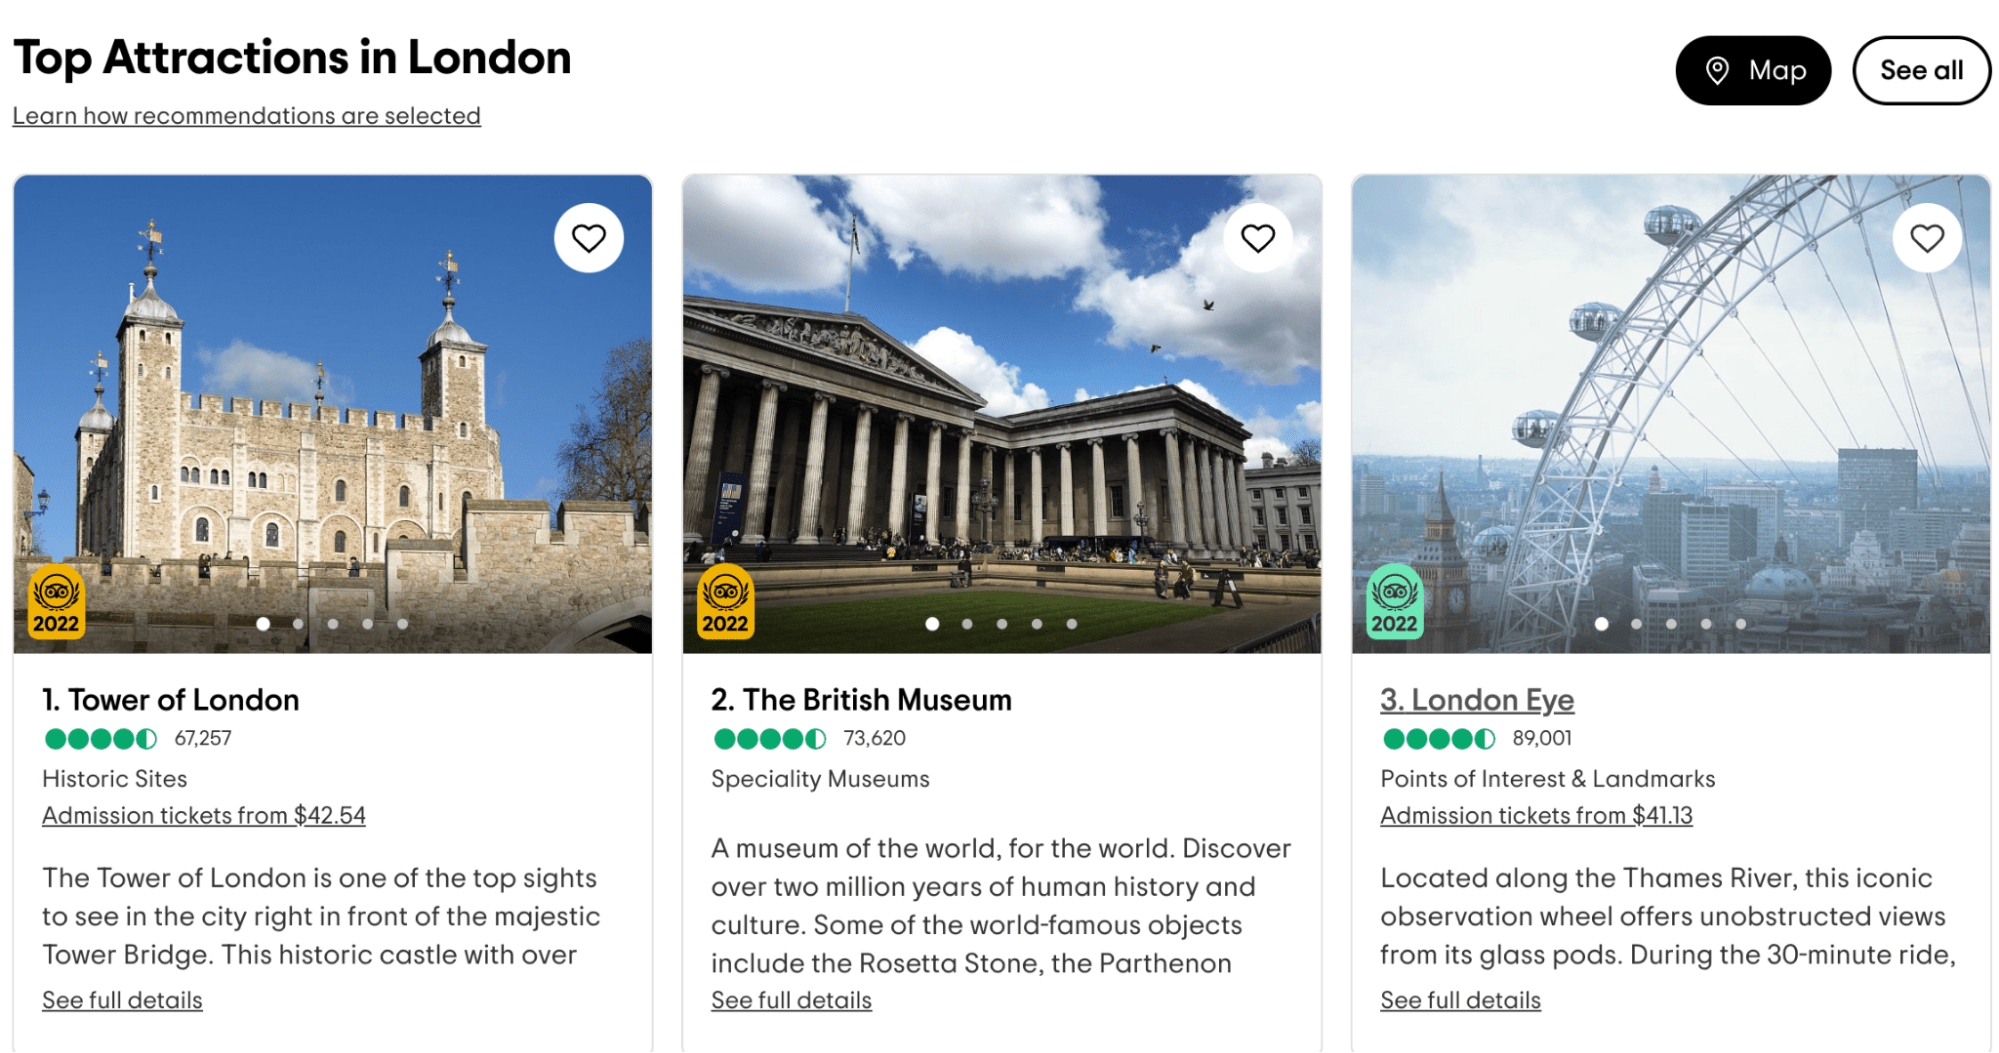Select the third carousel dot on Tower of London photo
Image resolution: width=1999 pixels, height=1053 pixels.
[332, 623]
